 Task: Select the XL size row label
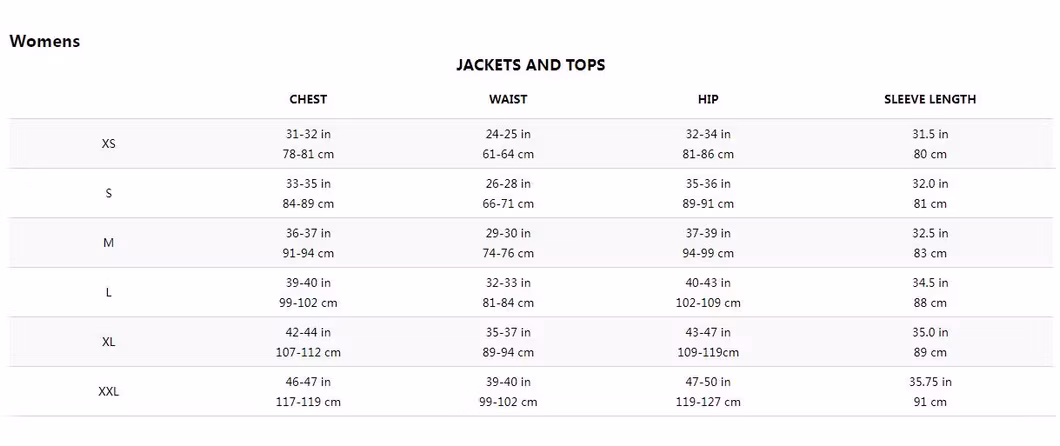tap(109, 342)
